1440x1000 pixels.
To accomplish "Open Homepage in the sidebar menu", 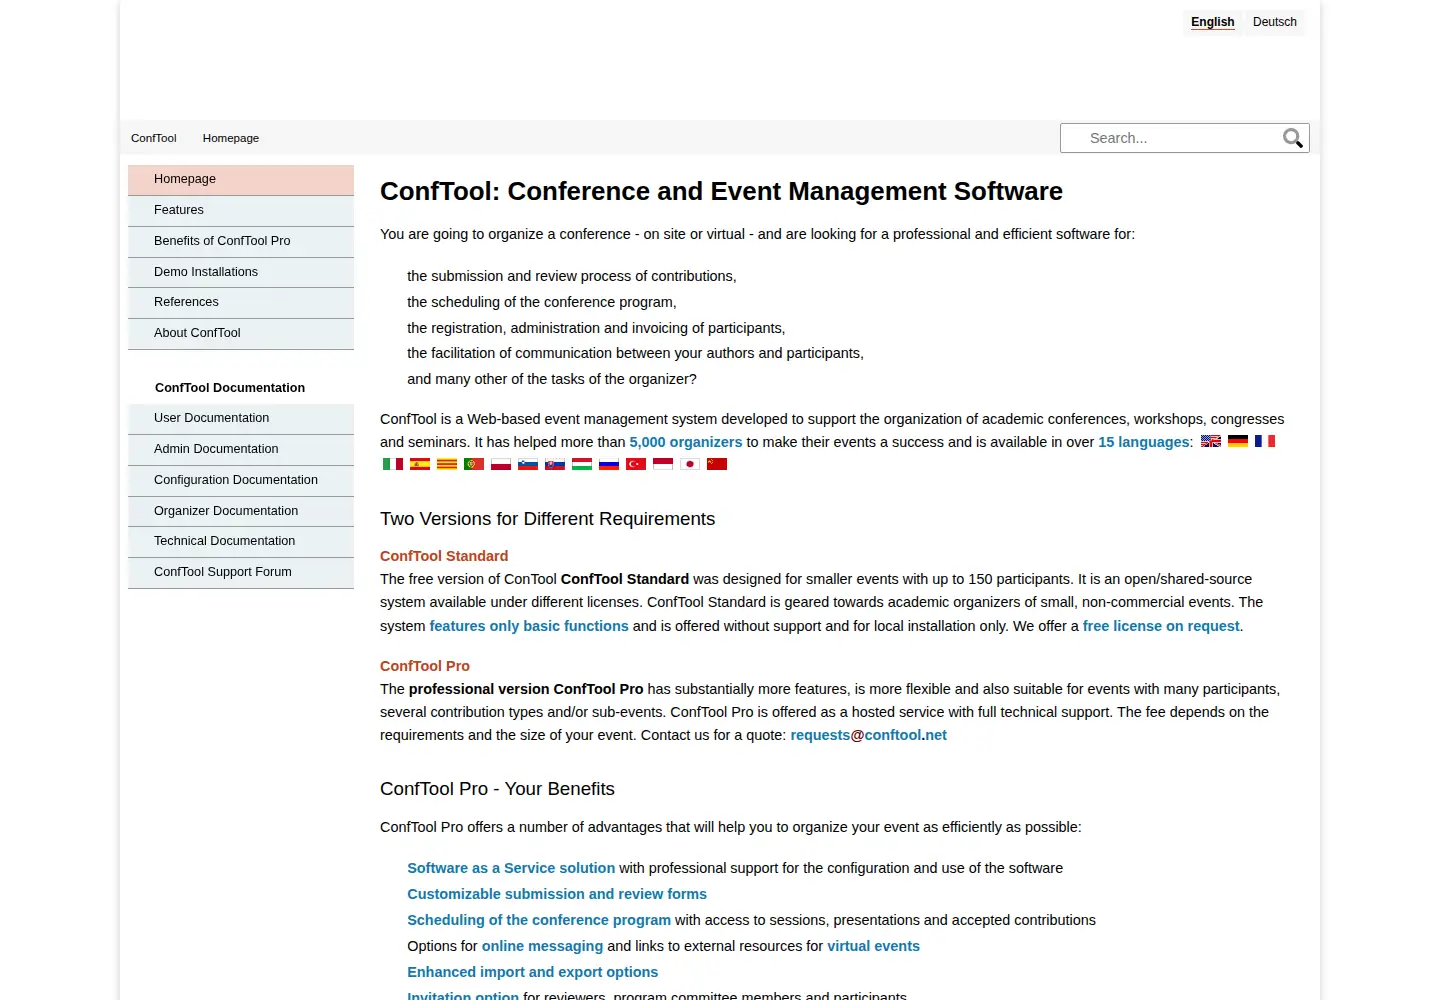I will (241, 179).
